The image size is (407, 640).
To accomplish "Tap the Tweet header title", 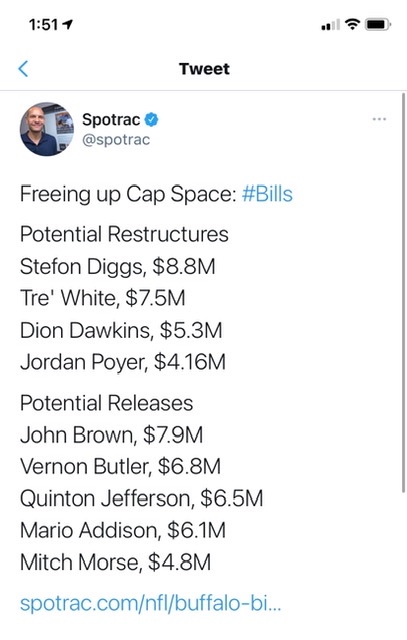I will coord(204,69).
